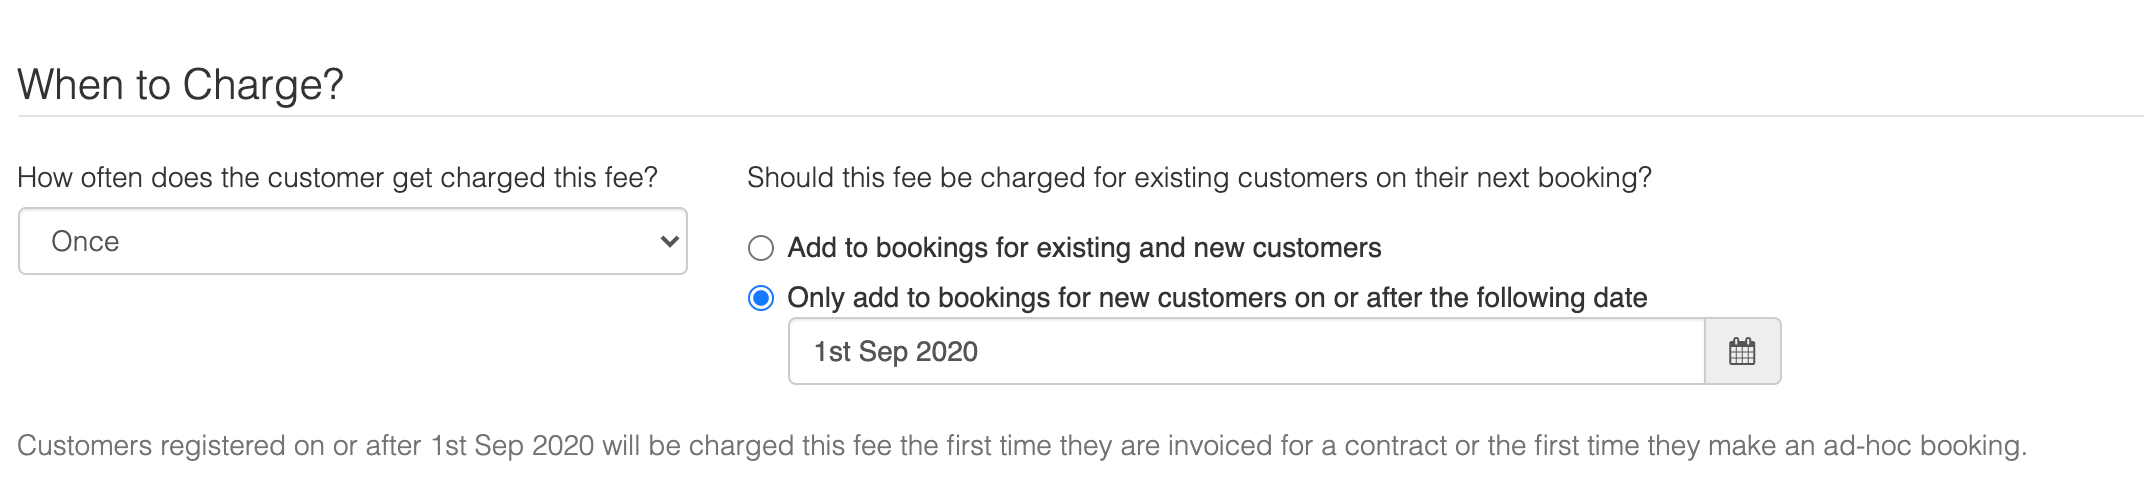
Task: Click the 'Should this fee be charged for existing customers' question
Action: 1199,178
